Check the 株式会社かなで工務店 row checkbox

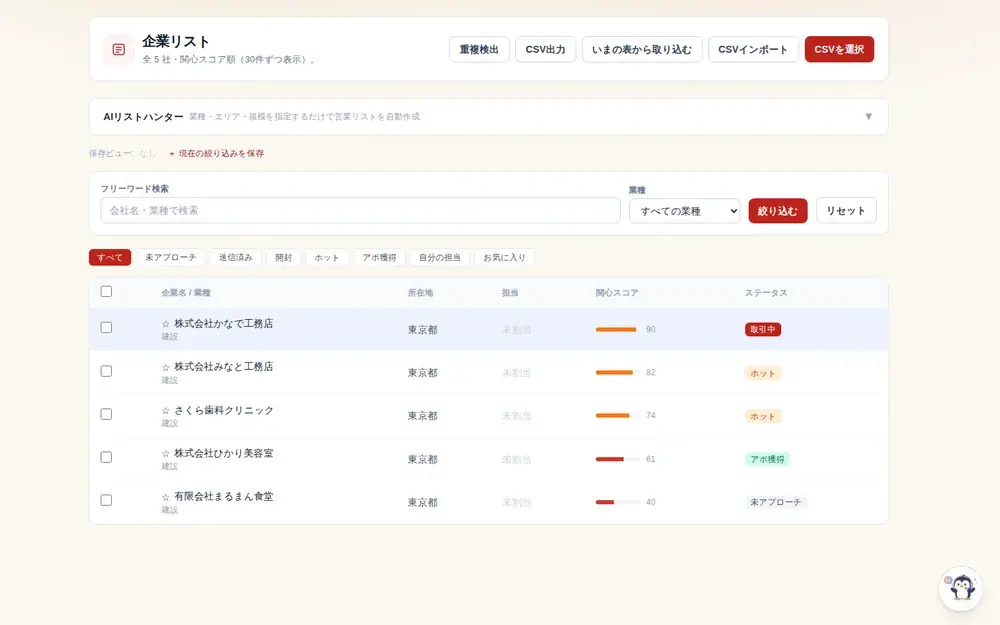107,327
